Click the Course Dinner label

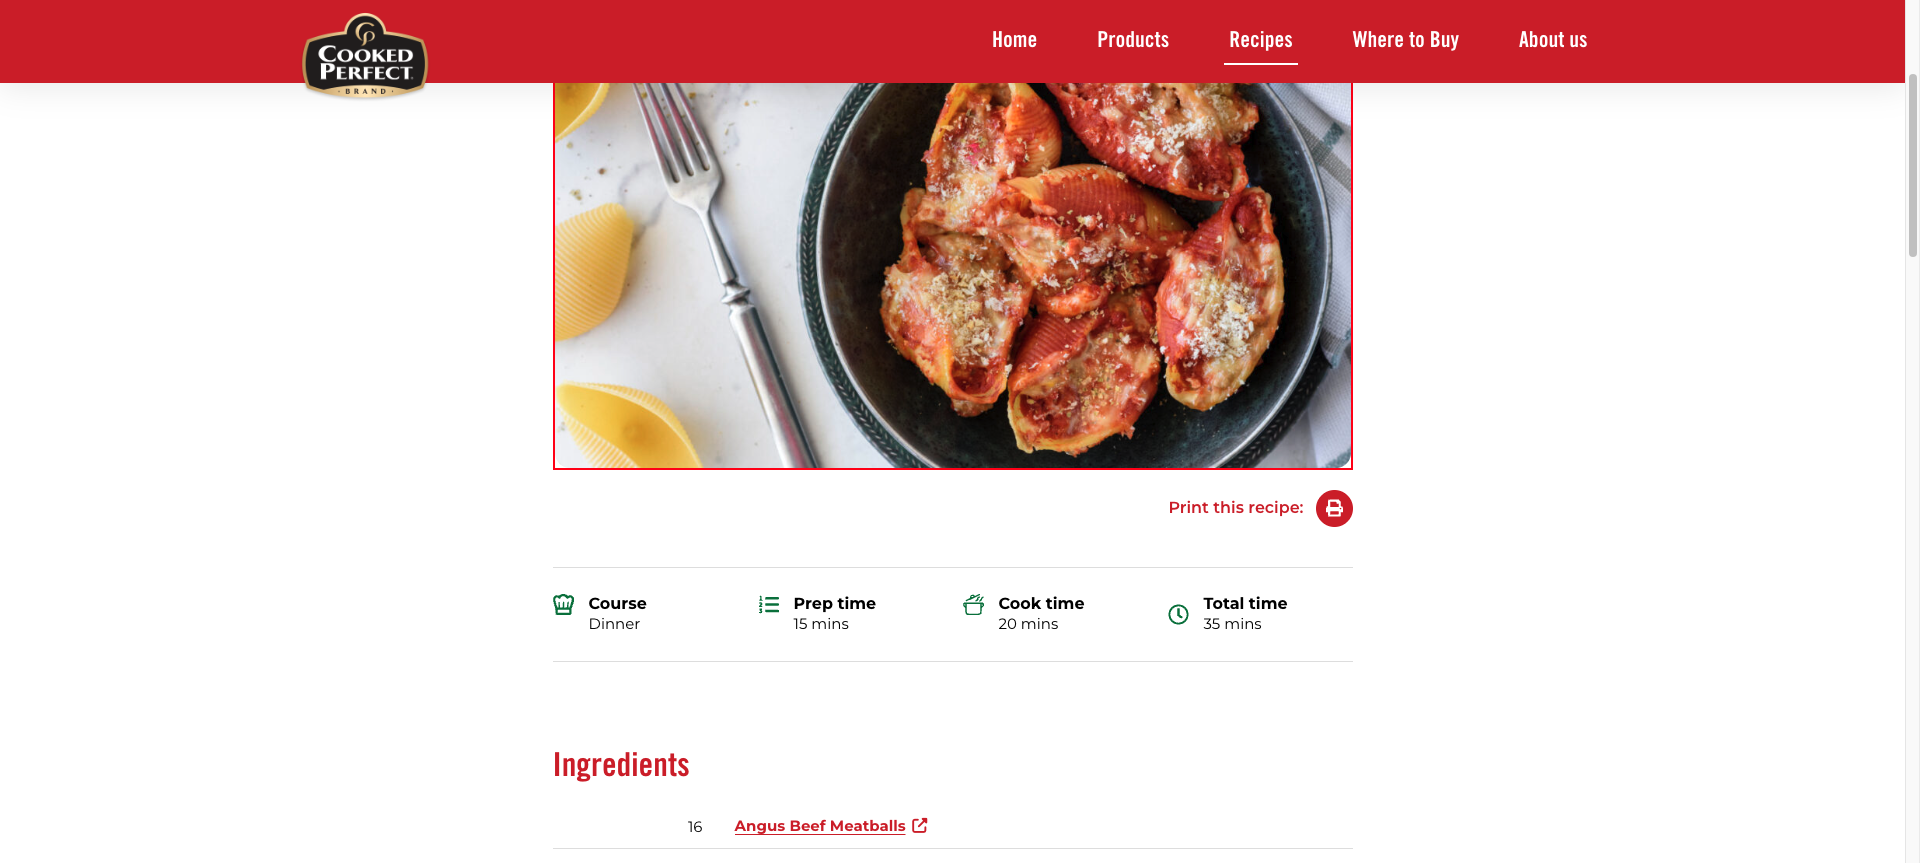(x=617, y=614)
